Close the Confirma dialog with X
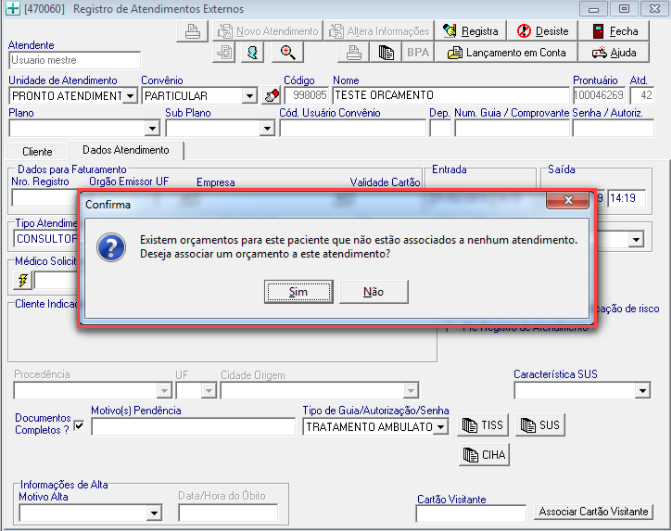This screenshot has height=531, width=671. click(567, 200)
